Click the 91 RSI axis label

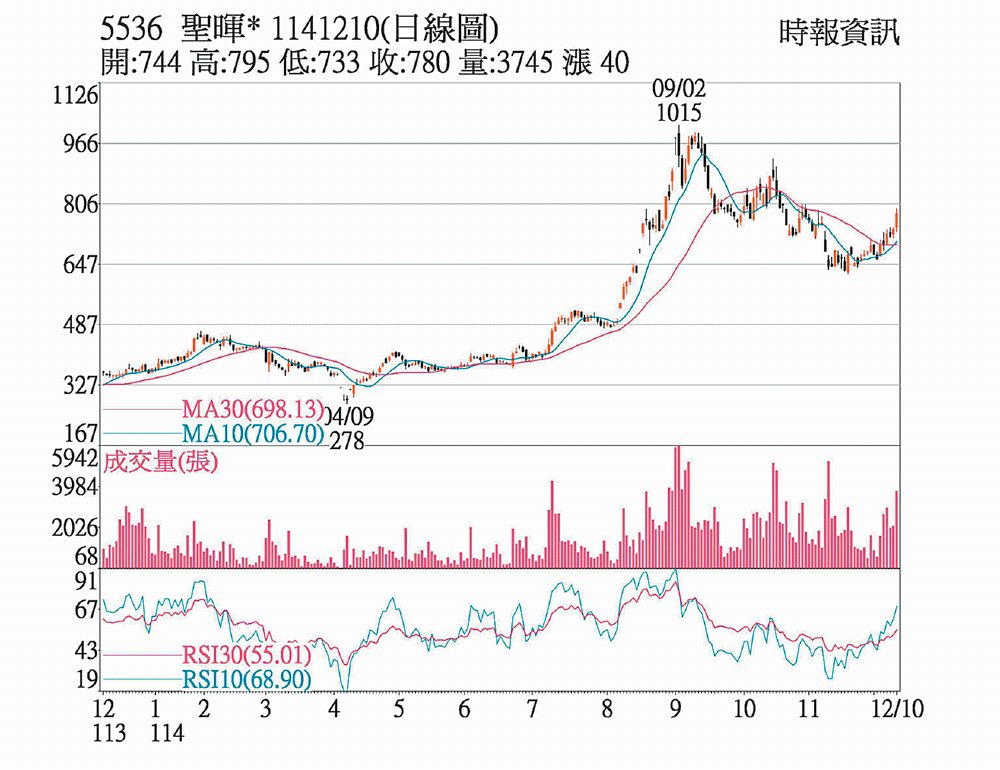coord(88,581)
